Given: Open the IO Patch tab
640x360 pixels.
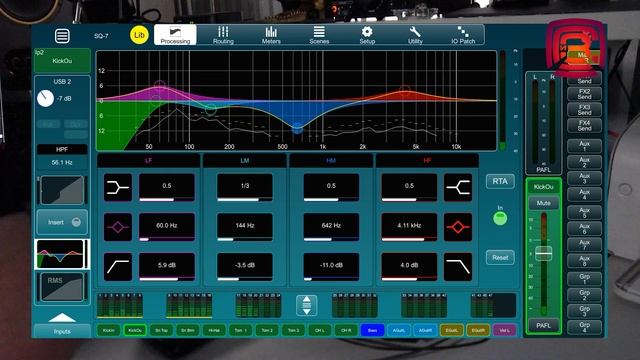Looking at the screenshot, I should [x=463, y=35].
